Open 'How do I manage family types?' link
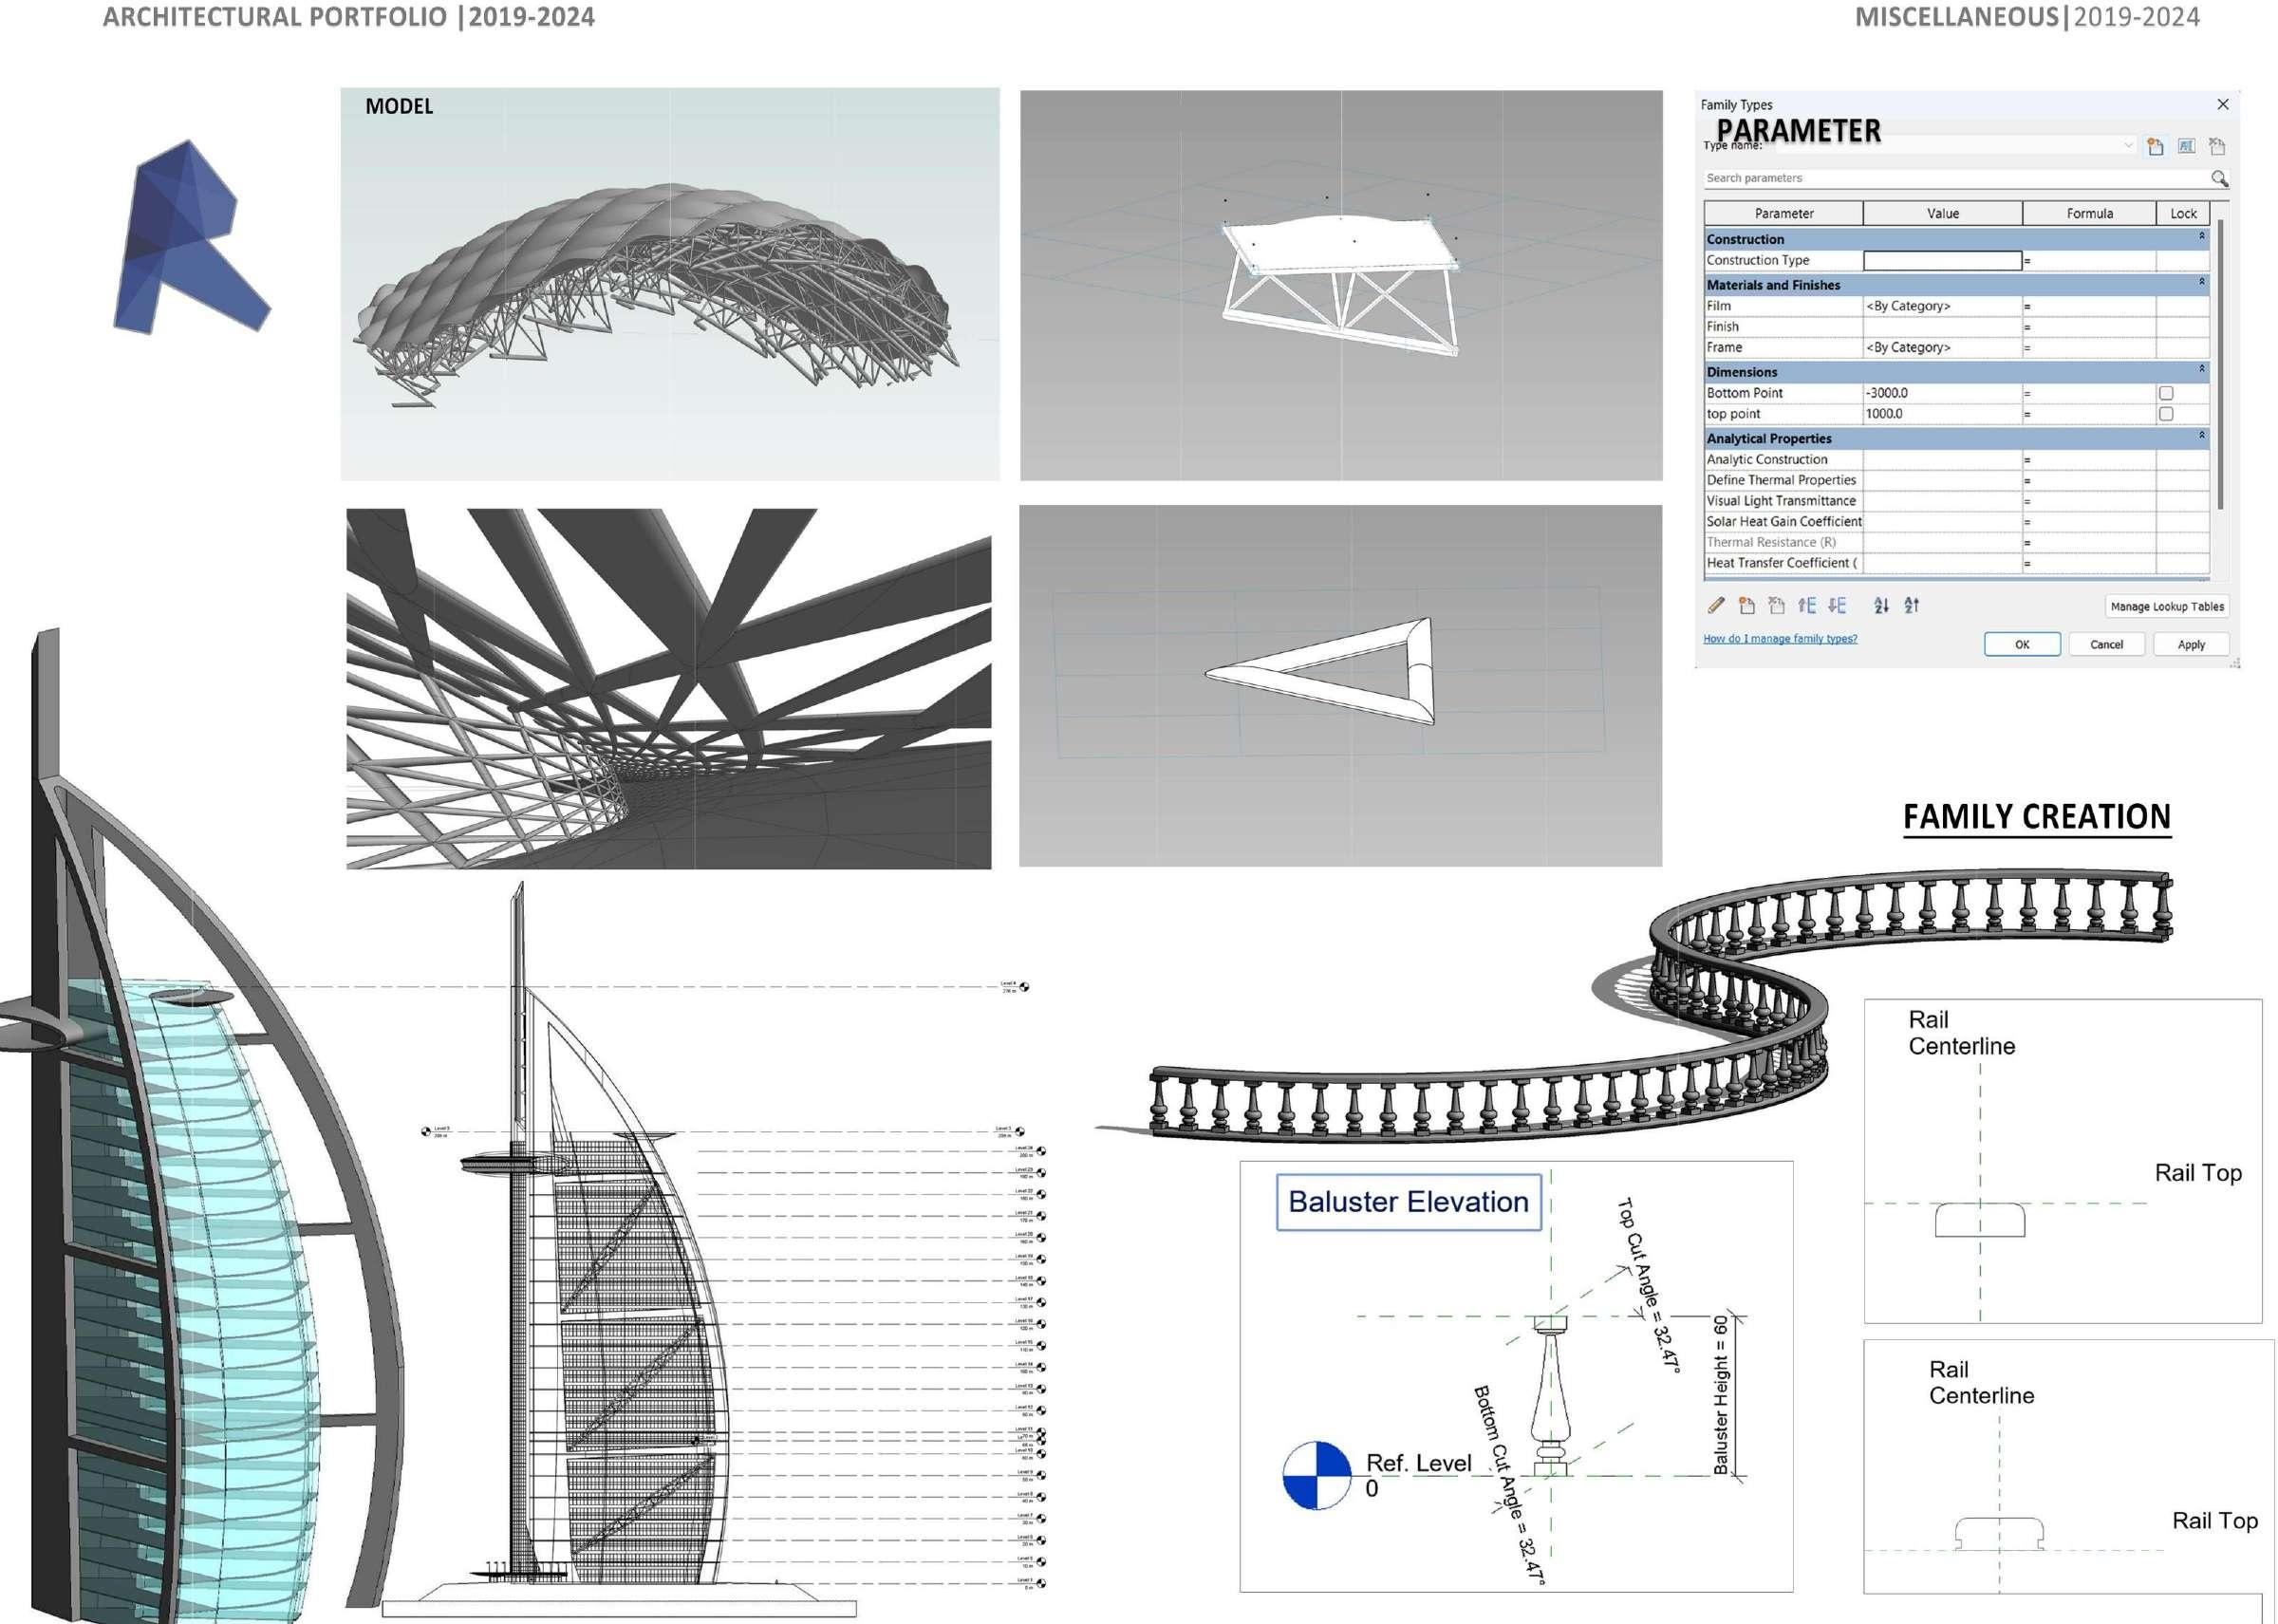Screen dimensions: 2278x1624 click(1780, 638)
